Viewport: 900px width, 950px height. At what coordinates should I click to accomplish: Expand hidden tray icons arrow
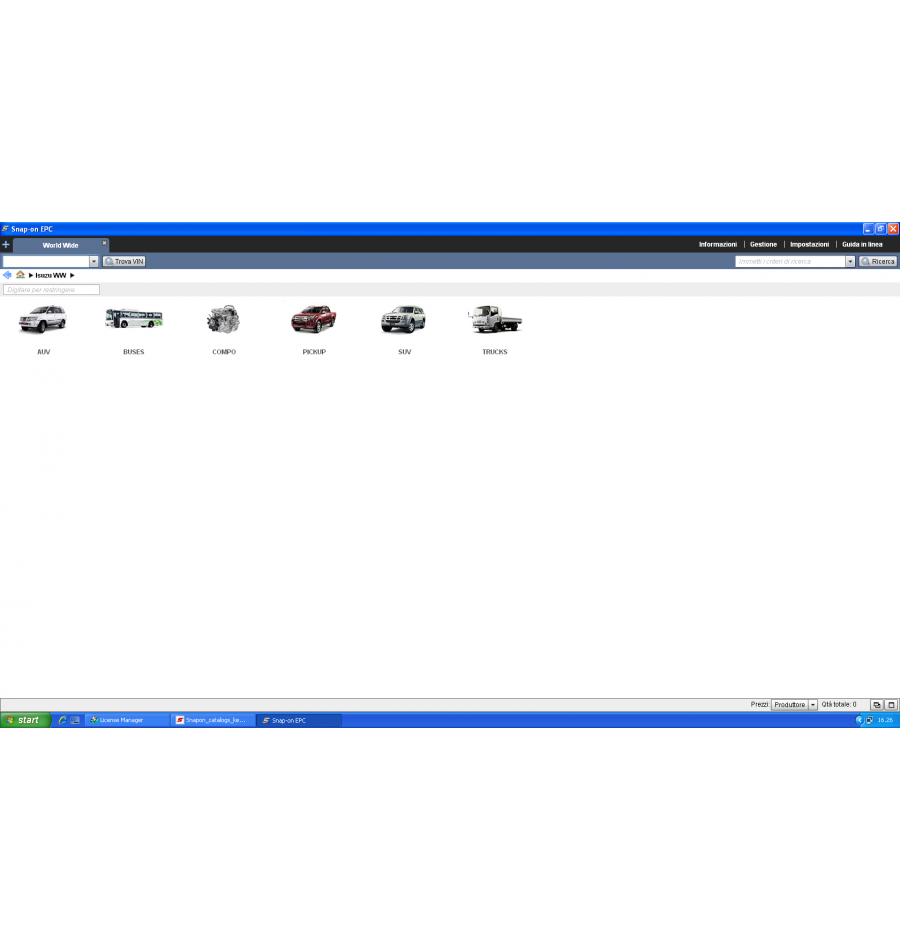859,720
